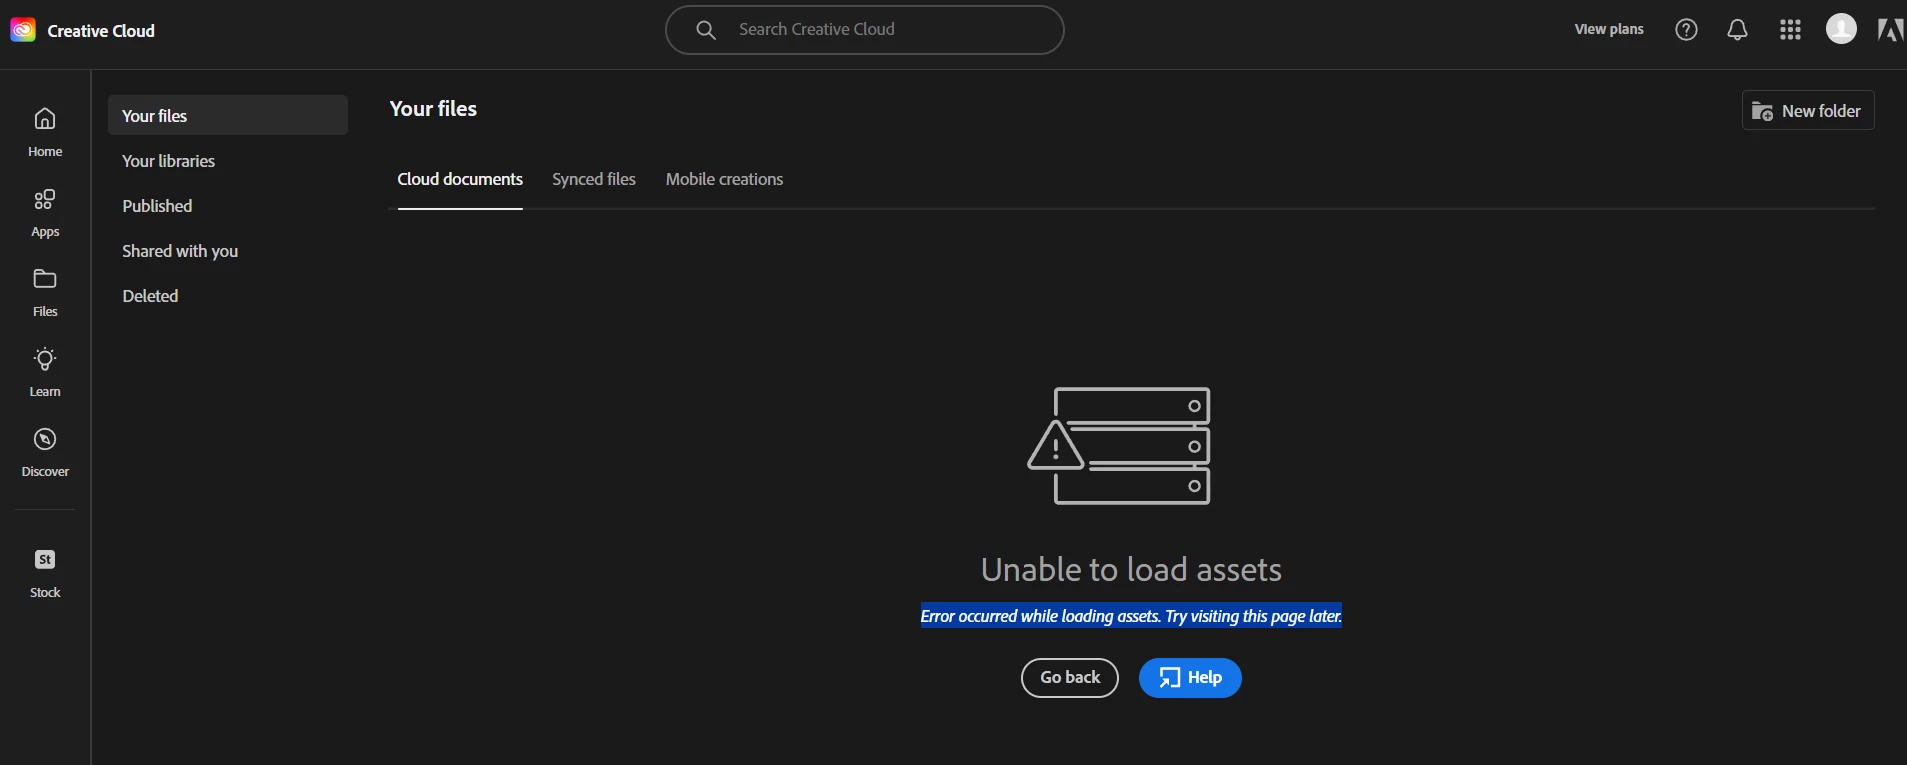Open the Deleted files section
1907x765 pixels.
[150, 296]
